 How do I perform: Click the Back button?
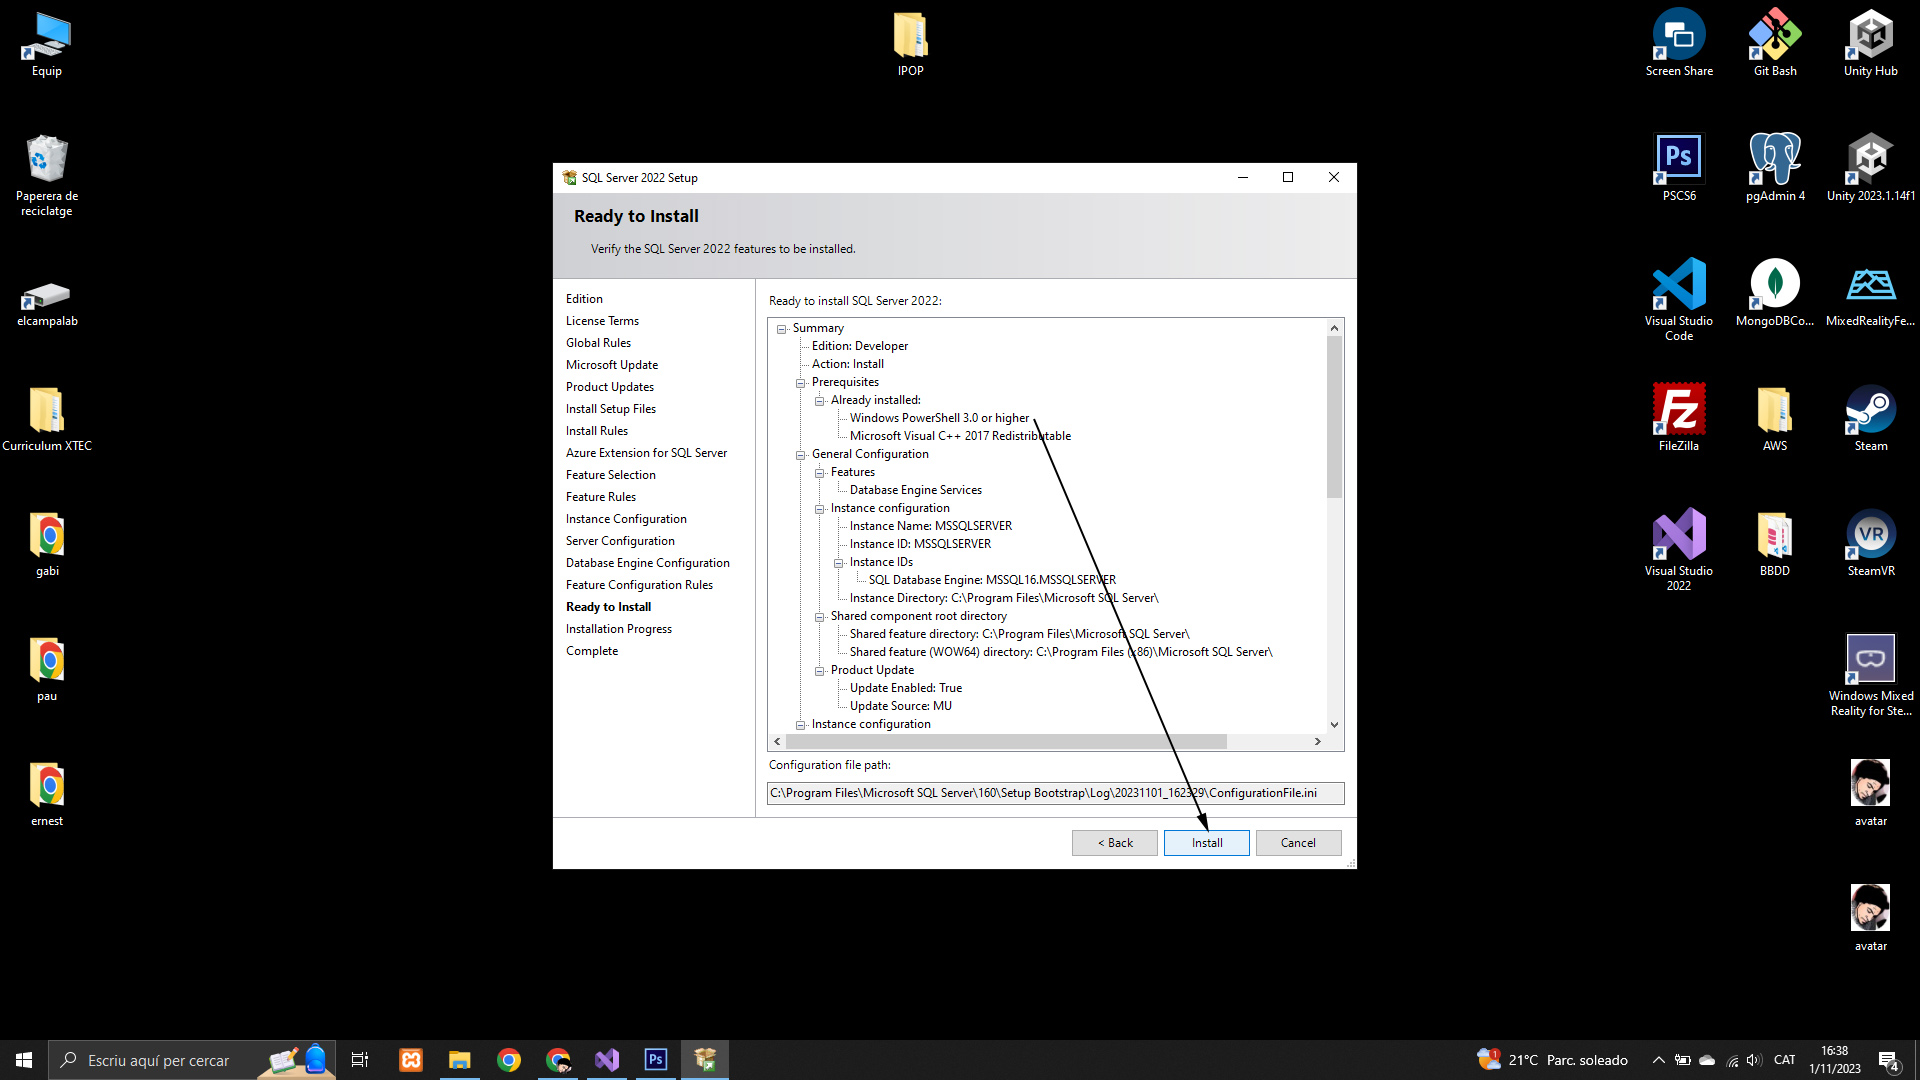1114,843
